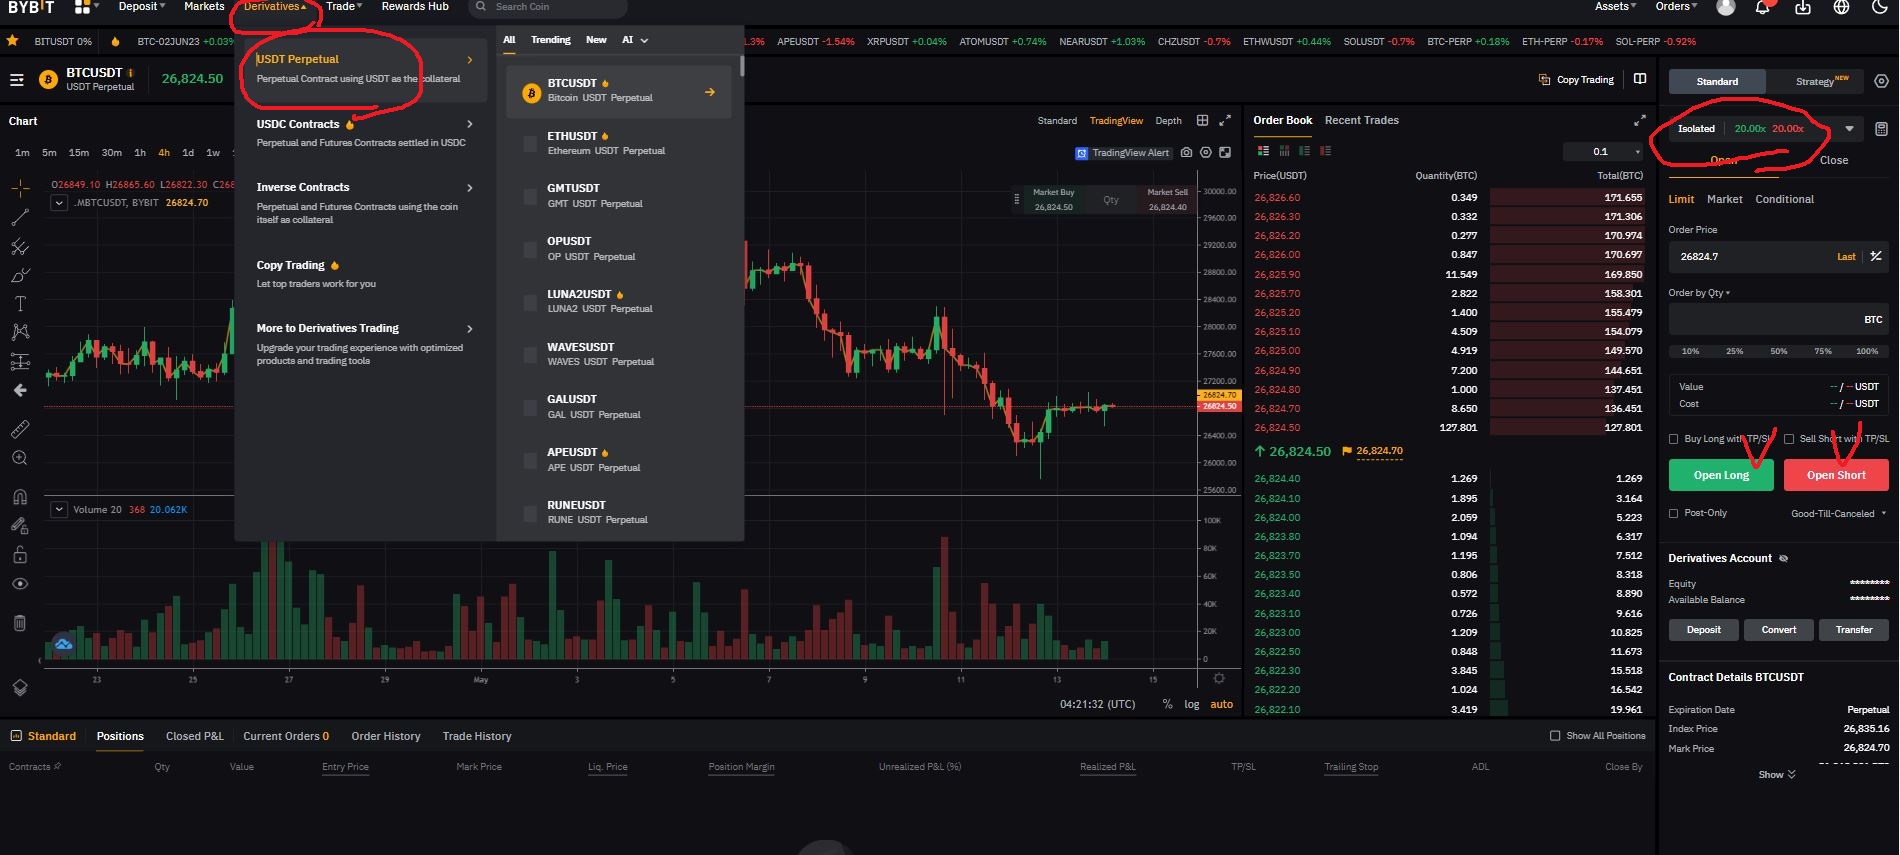Open Good-Till-Canceled dropdown
1900x855 pixels.
point(1838,514)
